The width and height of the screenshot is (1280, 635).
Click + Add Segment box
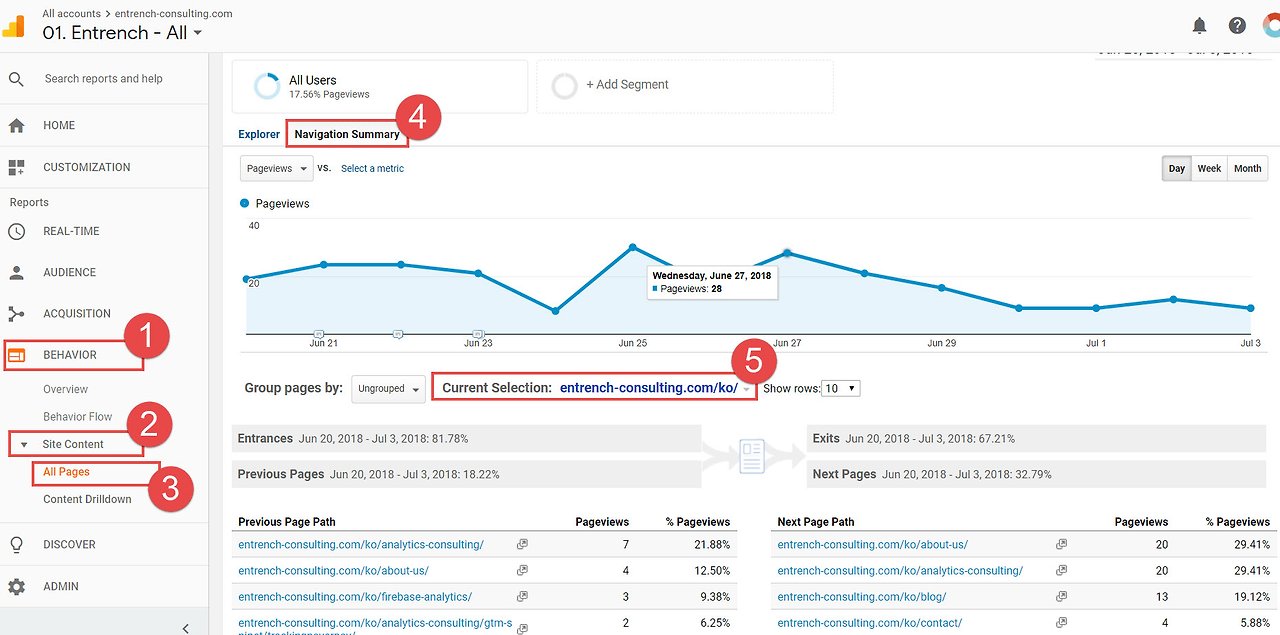coord(685,86)
